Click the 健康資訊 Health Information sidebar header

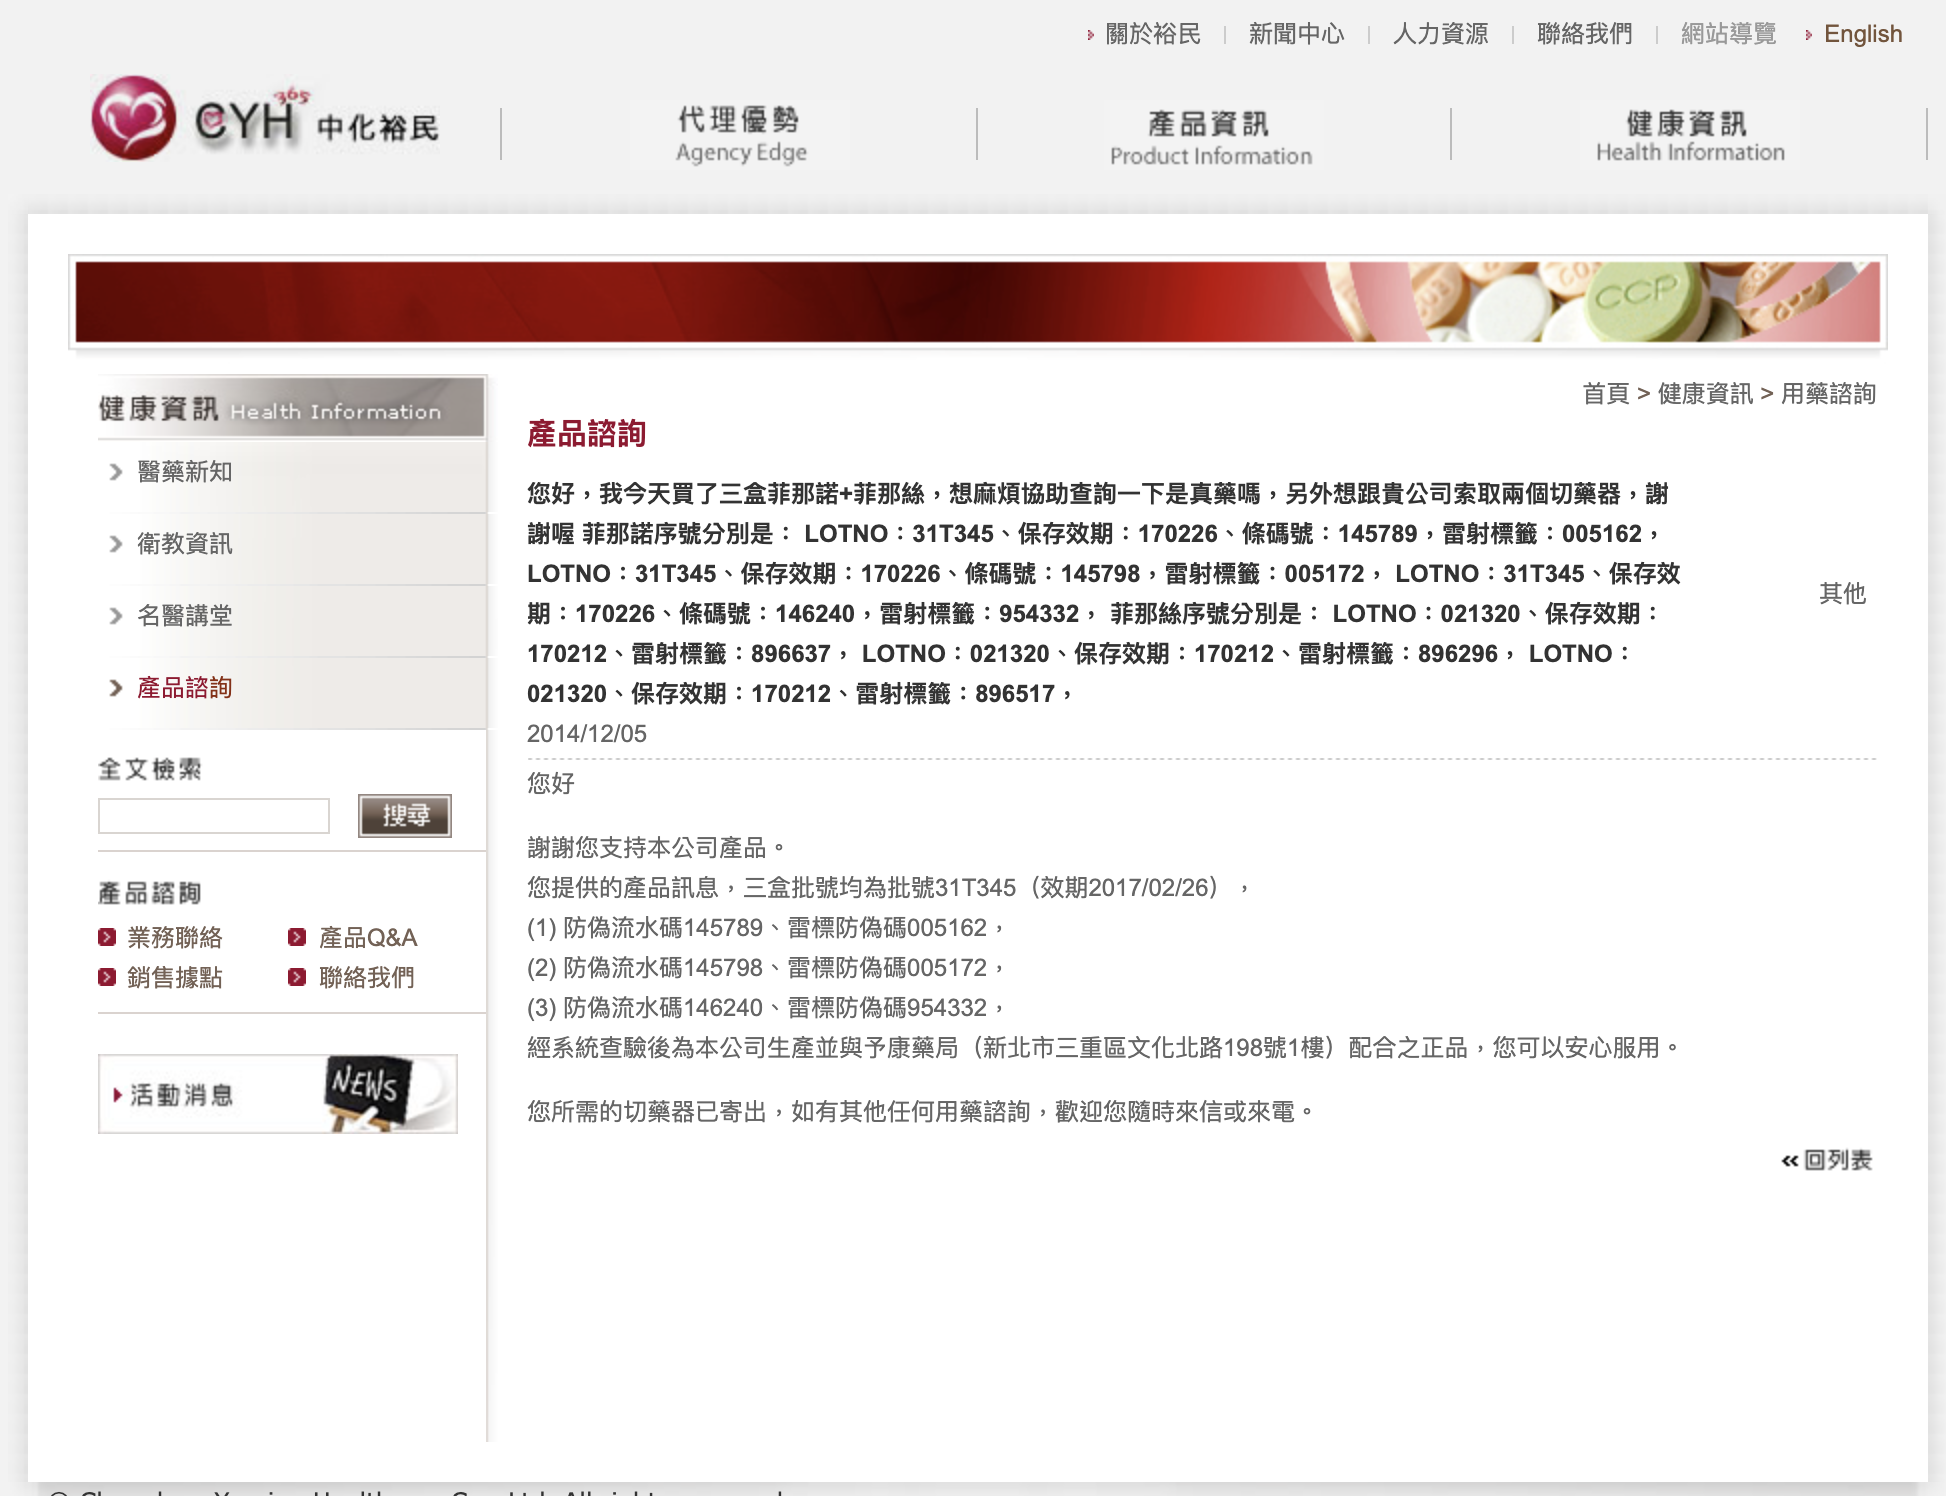291,408
